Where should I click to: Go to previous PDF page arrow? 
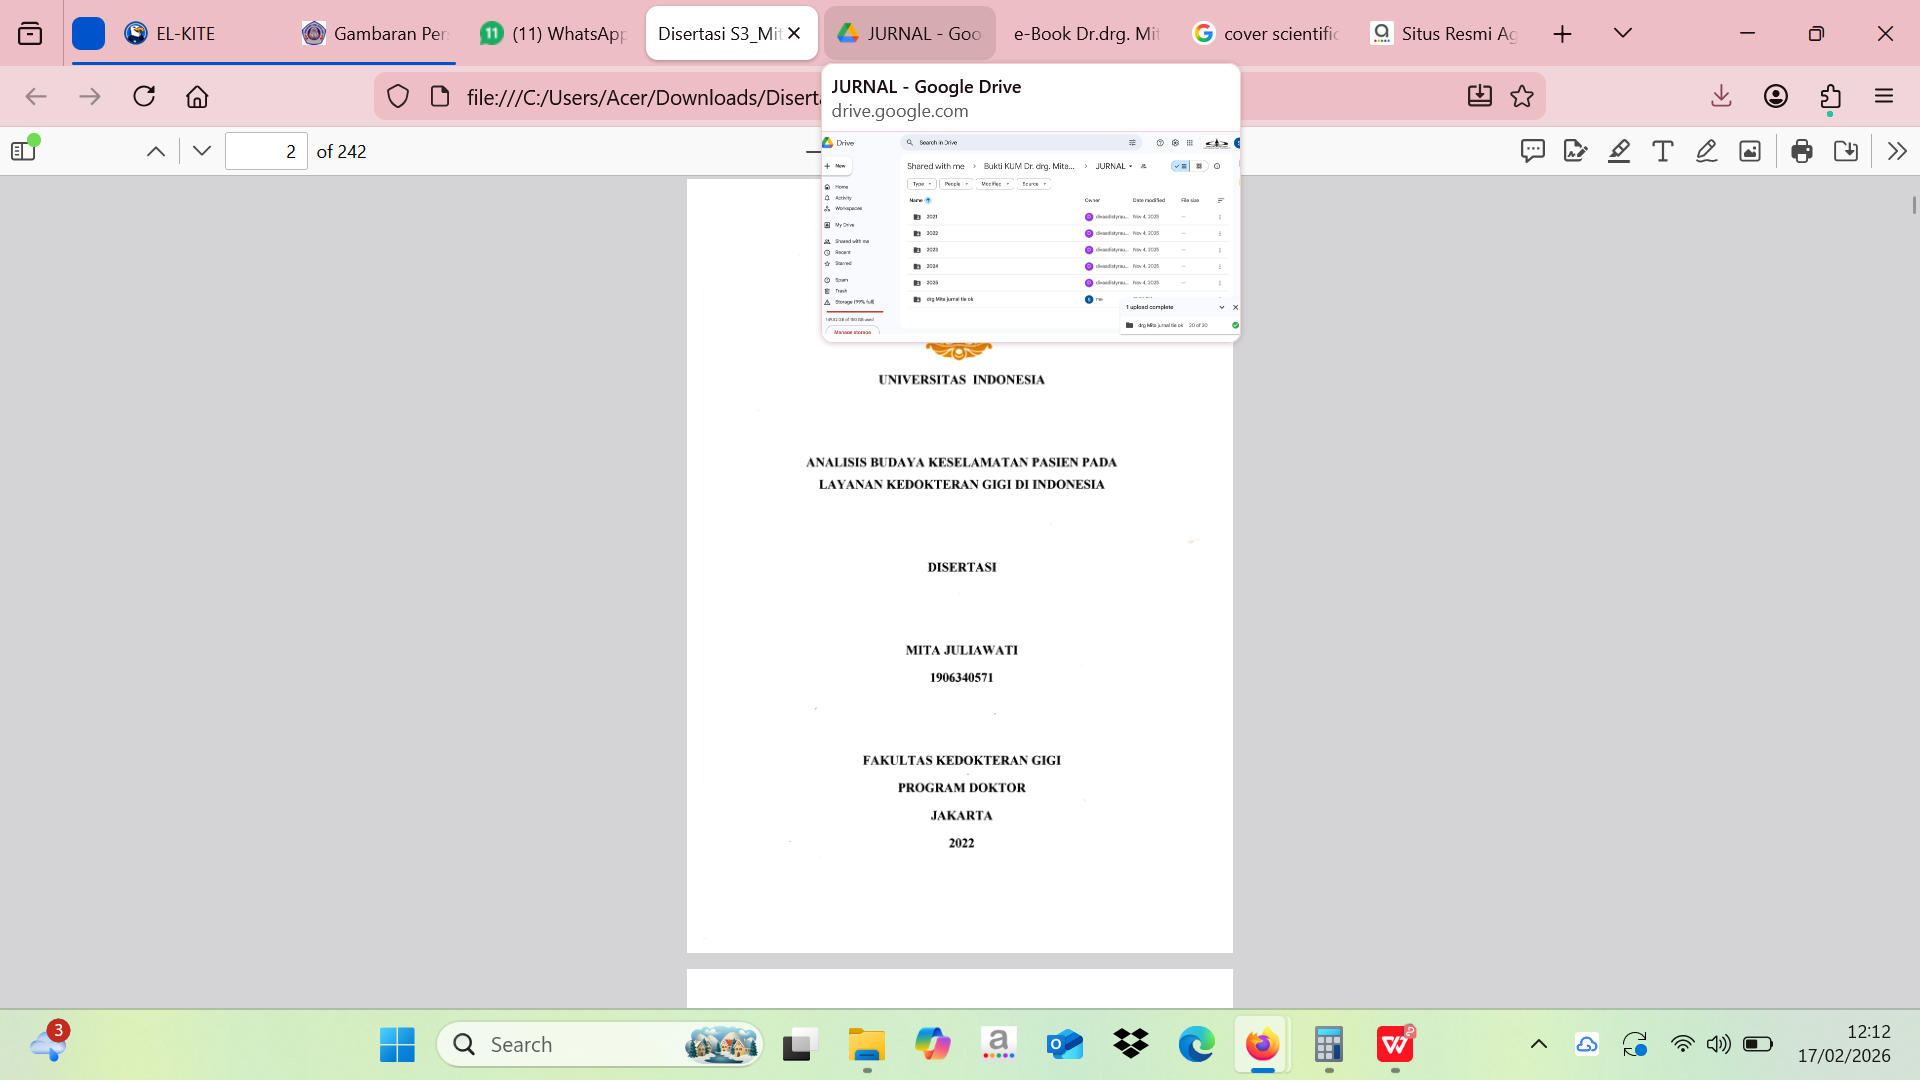pos(156,151)
